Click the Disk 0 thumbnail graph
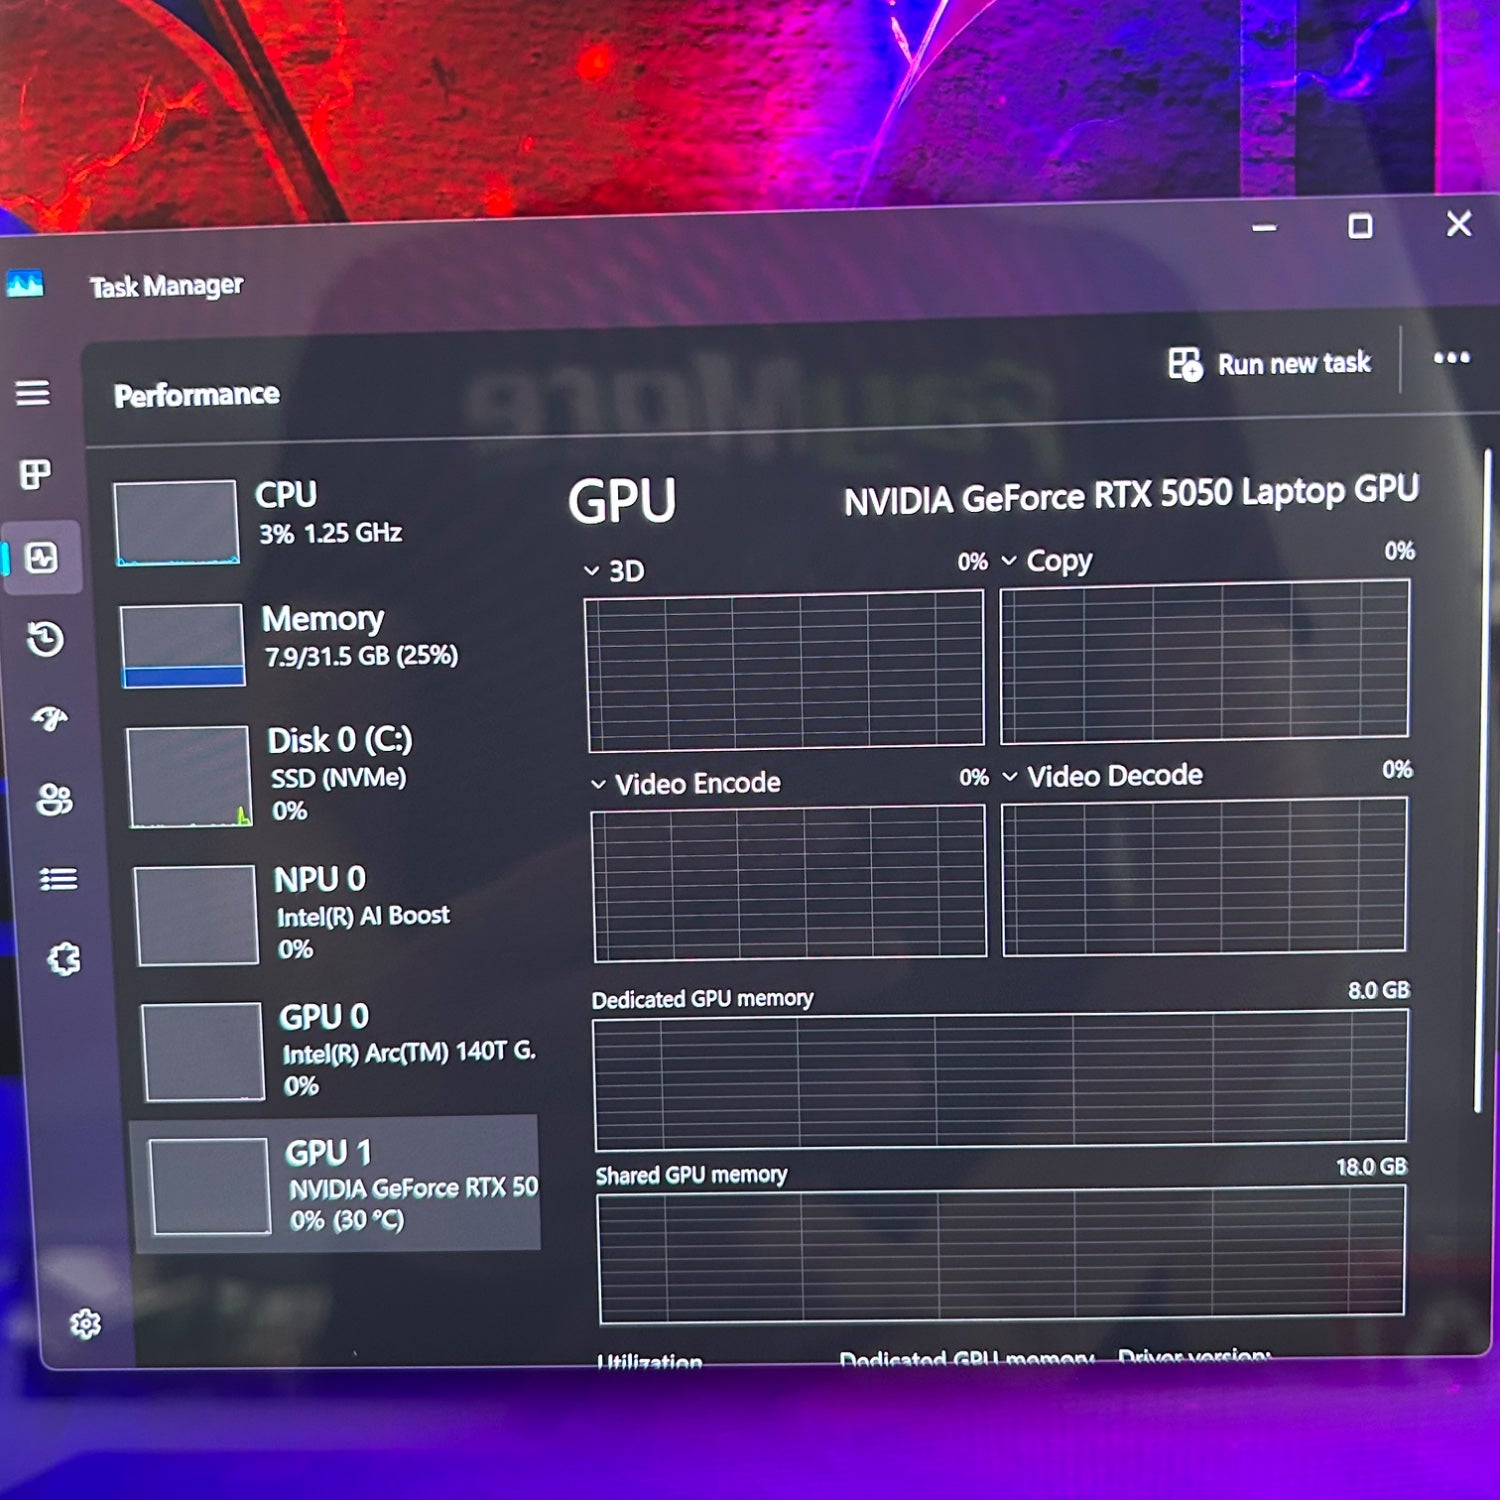 coord(188,777)
